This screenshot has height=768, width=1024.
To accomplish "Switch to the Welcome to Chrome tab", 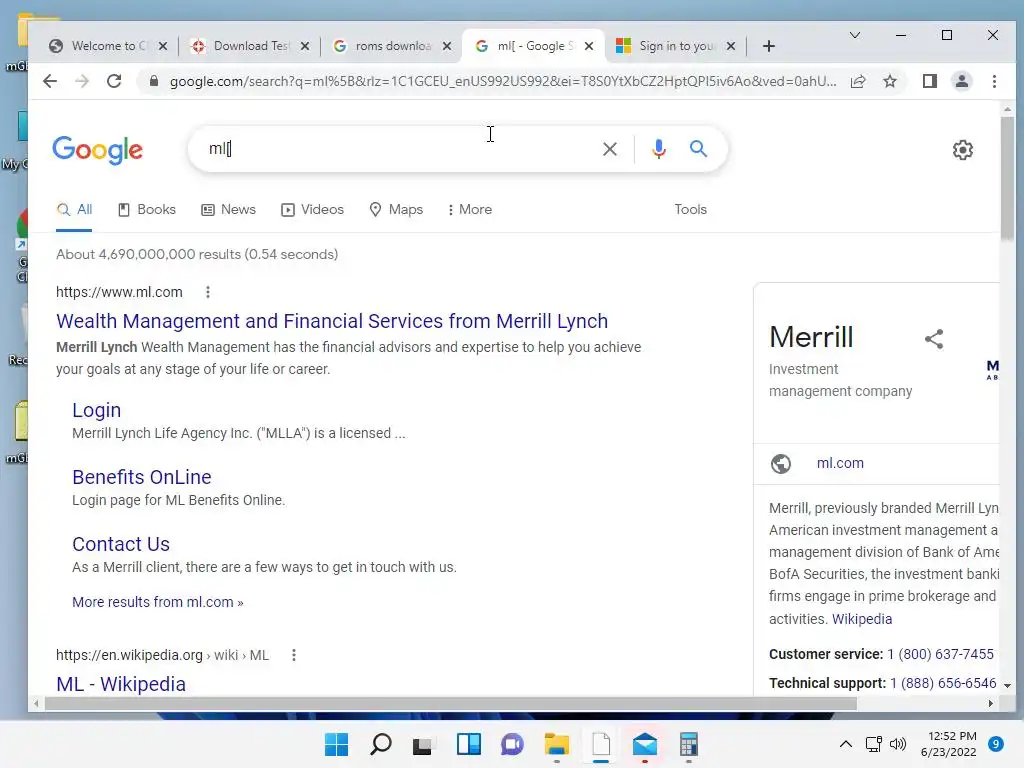I will (108, 46).
